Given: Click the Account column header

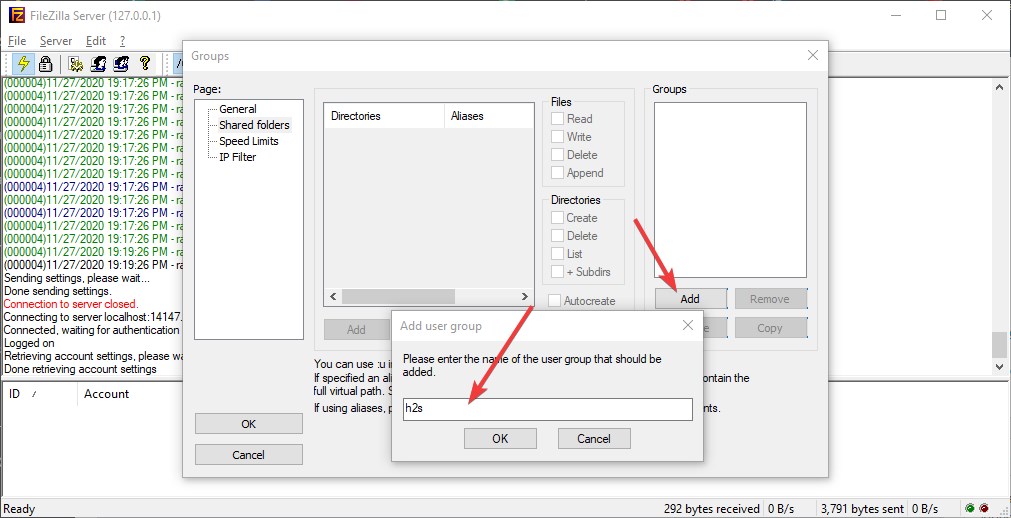Looking at the screenshot, I should [106, 393].
